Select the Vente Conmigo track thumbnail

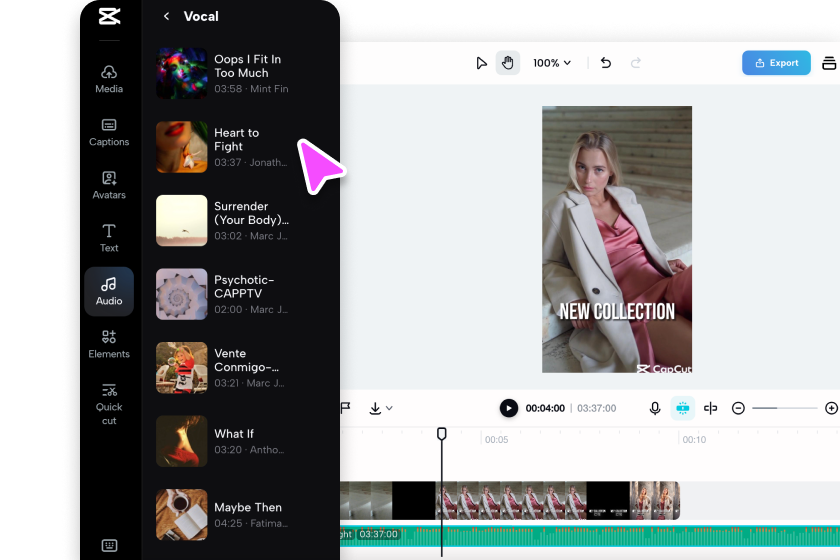pos(182,368)
